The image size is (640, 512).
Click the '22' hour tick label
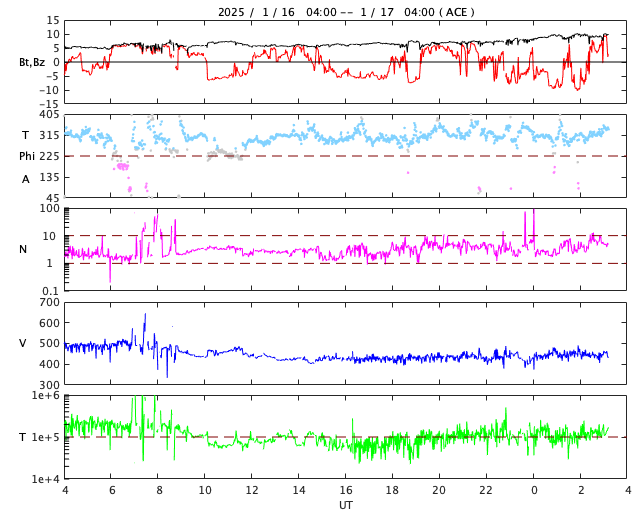pyautogui.click(x=486, y=490)
